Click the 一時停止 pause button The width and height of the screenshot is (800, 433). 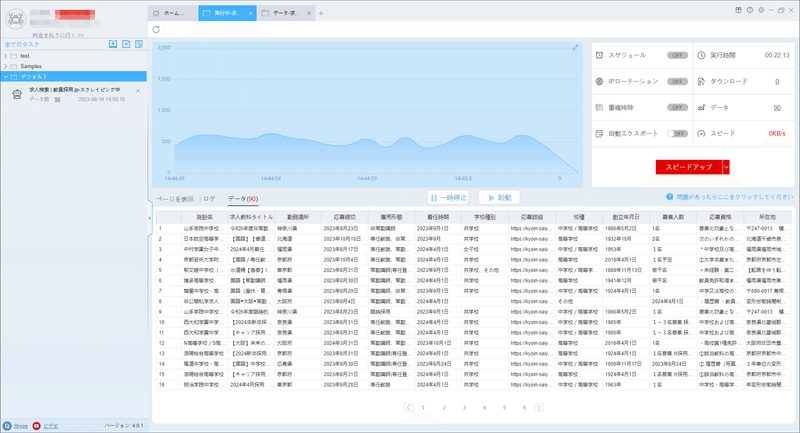tap(448, 198)
